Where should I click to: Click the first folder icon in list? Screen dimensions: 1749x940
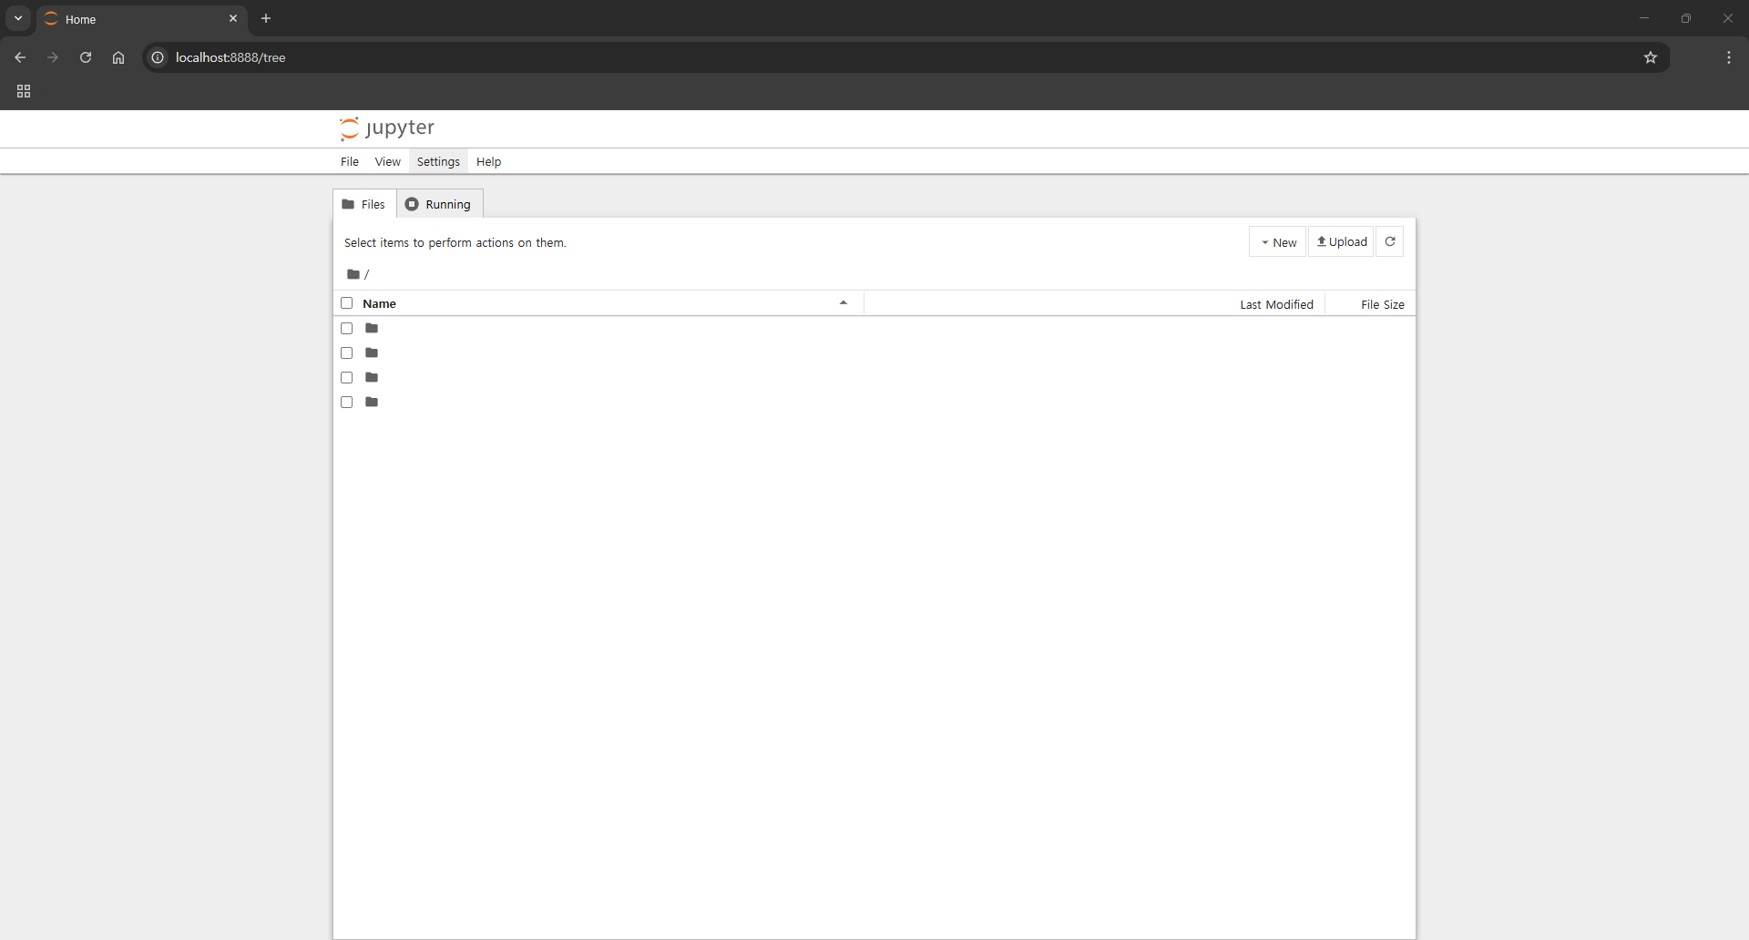(371, 328)
